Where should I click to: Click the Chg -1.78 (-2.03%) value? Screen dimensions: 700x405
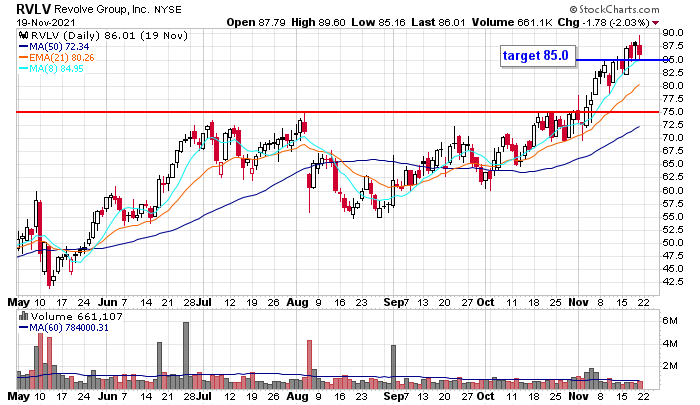point(604,22)
